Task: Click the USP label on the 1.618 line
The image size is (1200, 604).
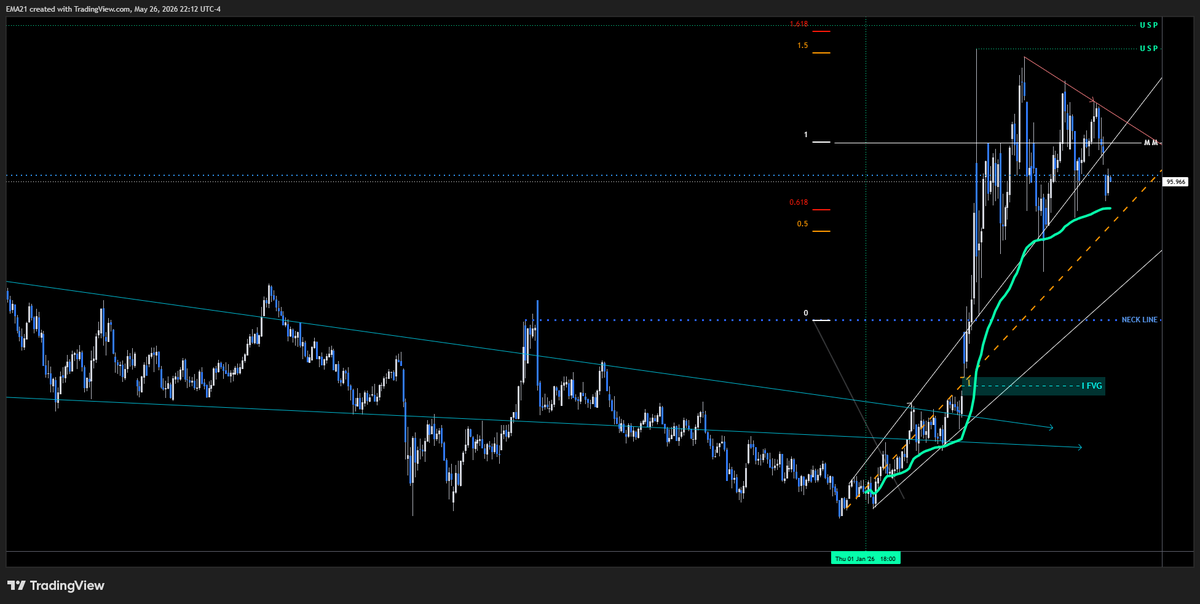Action: pyautogui.click(x=1148, y=25)
